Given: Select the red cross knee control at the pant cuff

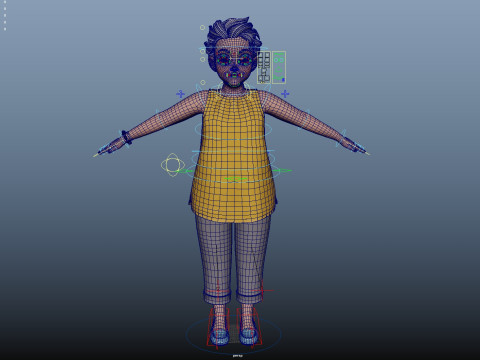Looking at the screenshot, I should (x=263, y=290).
